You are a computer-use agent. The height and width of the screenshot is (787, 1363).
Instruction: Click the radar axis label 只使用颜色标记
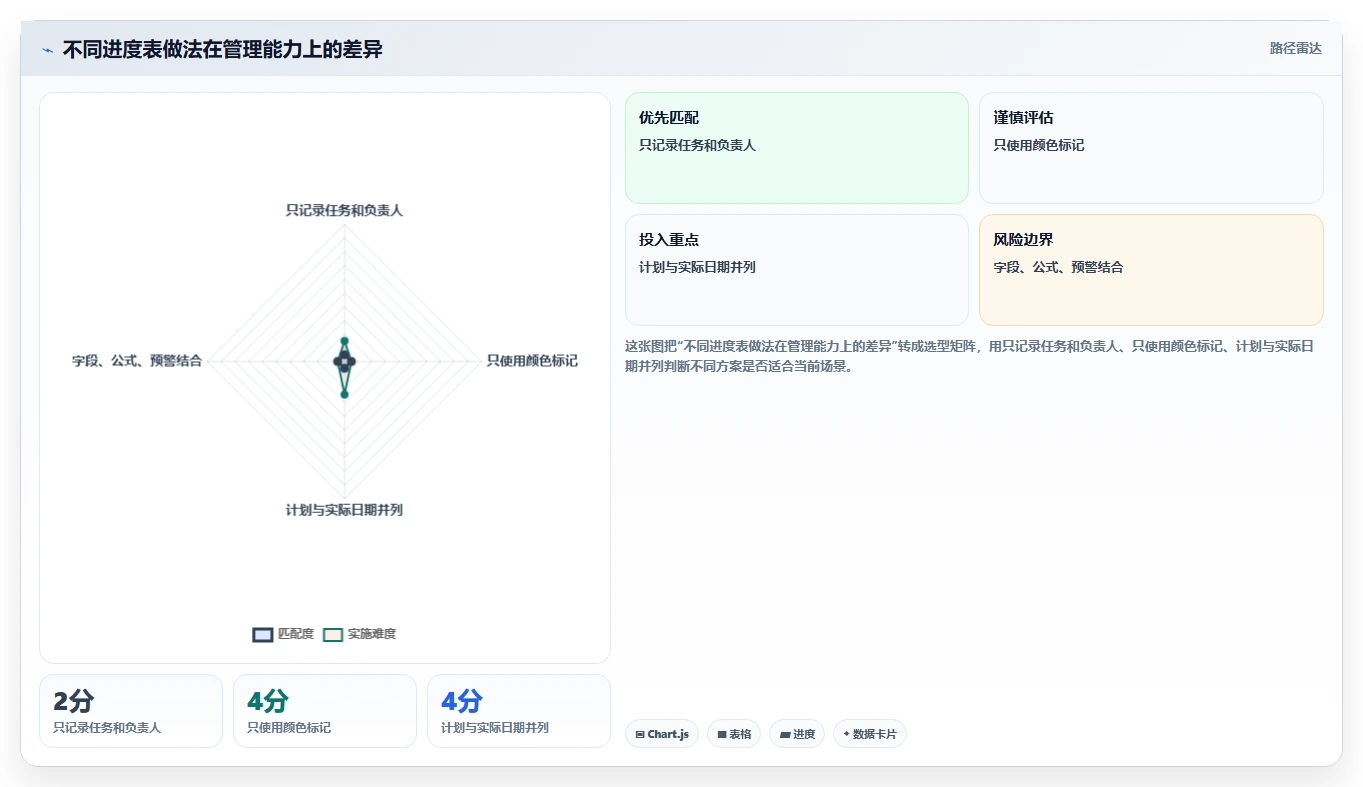[532, 360]
